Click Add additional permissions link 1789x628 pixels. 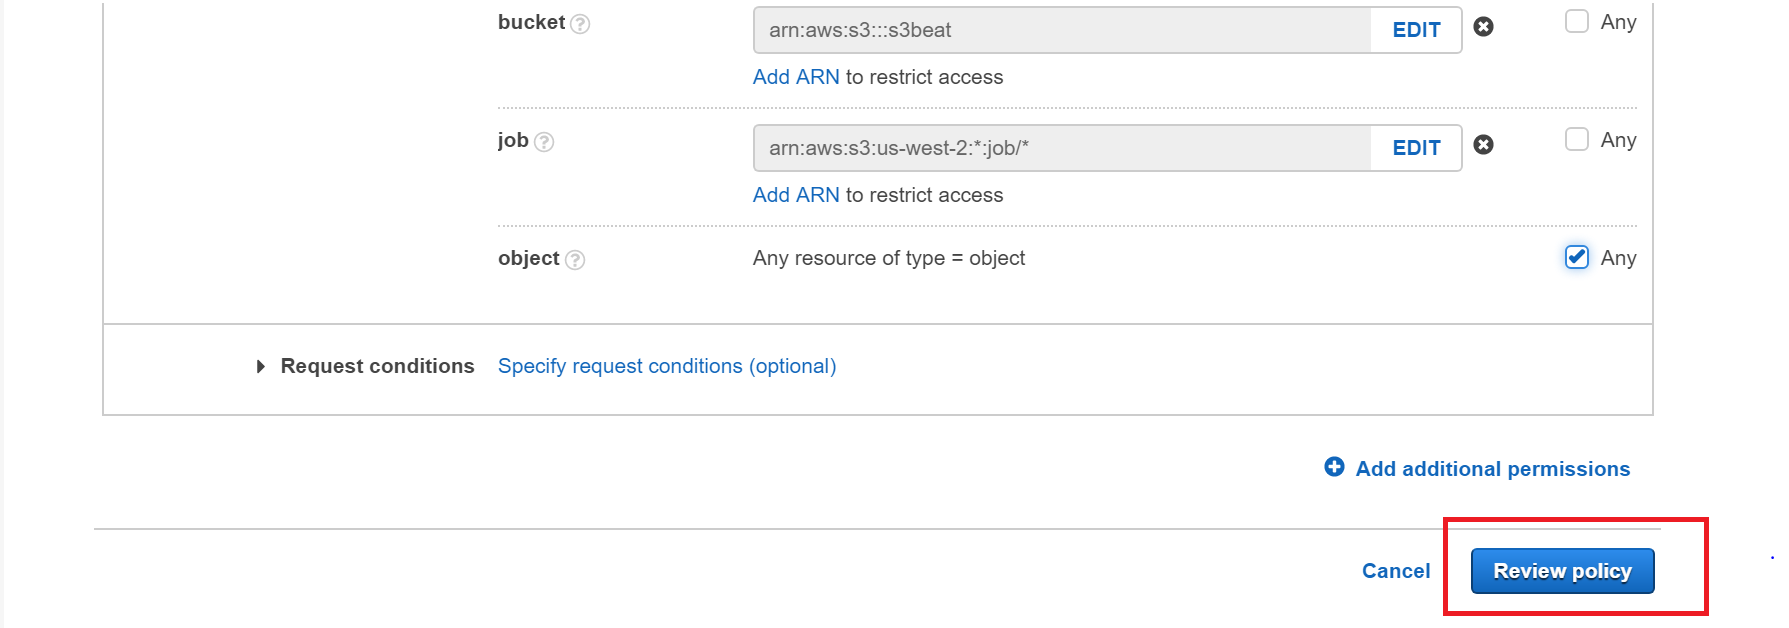1492,469
